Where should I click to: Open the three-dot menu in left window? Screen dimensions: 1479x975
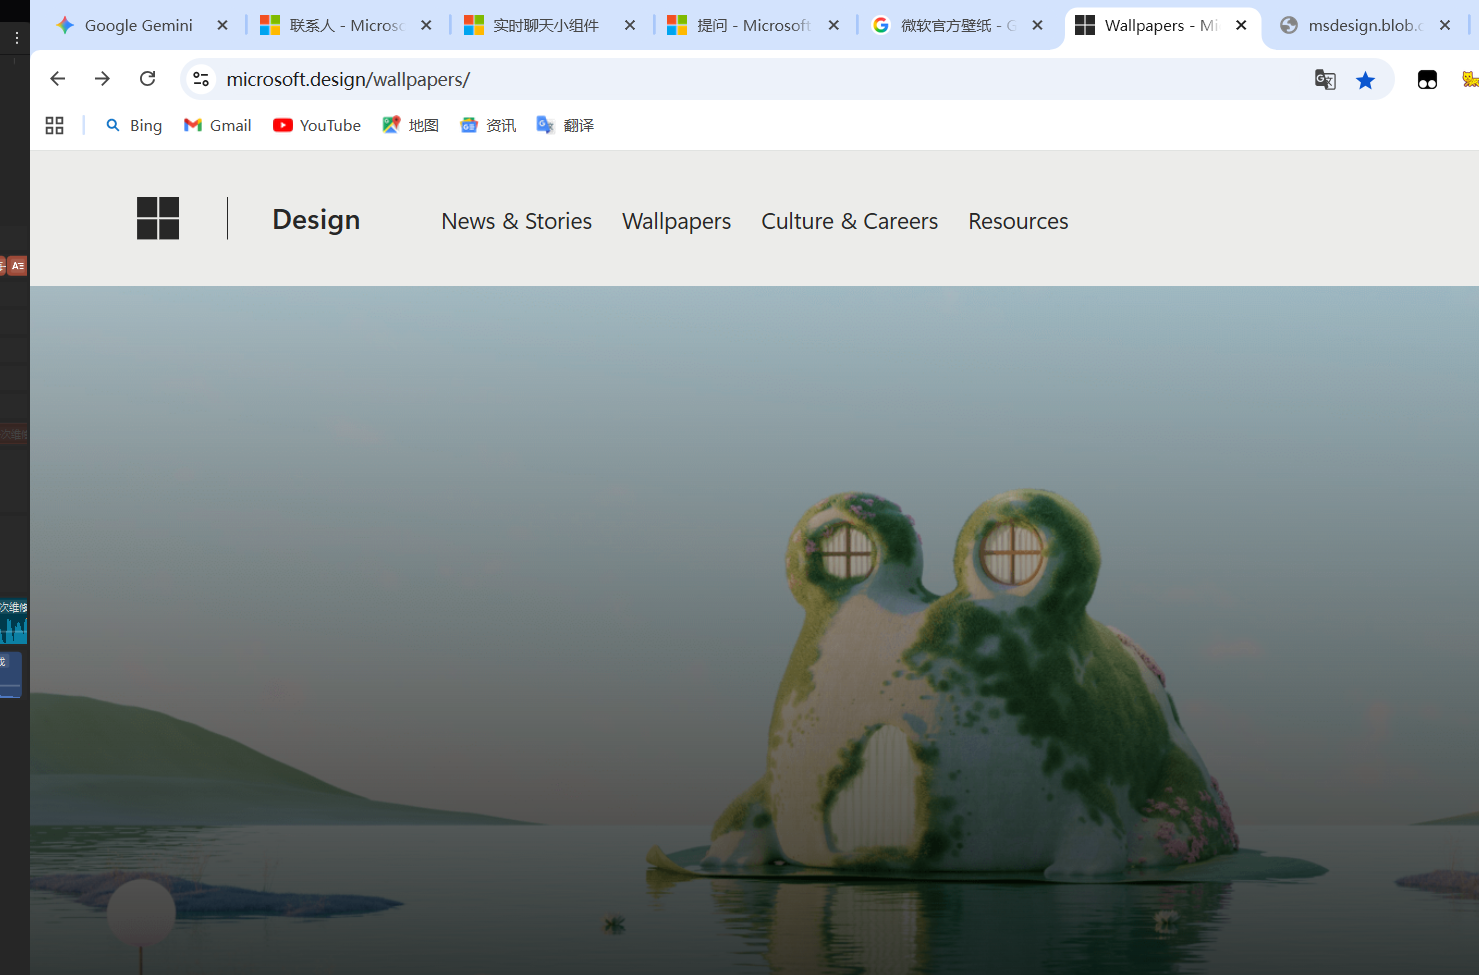(17, 38)
